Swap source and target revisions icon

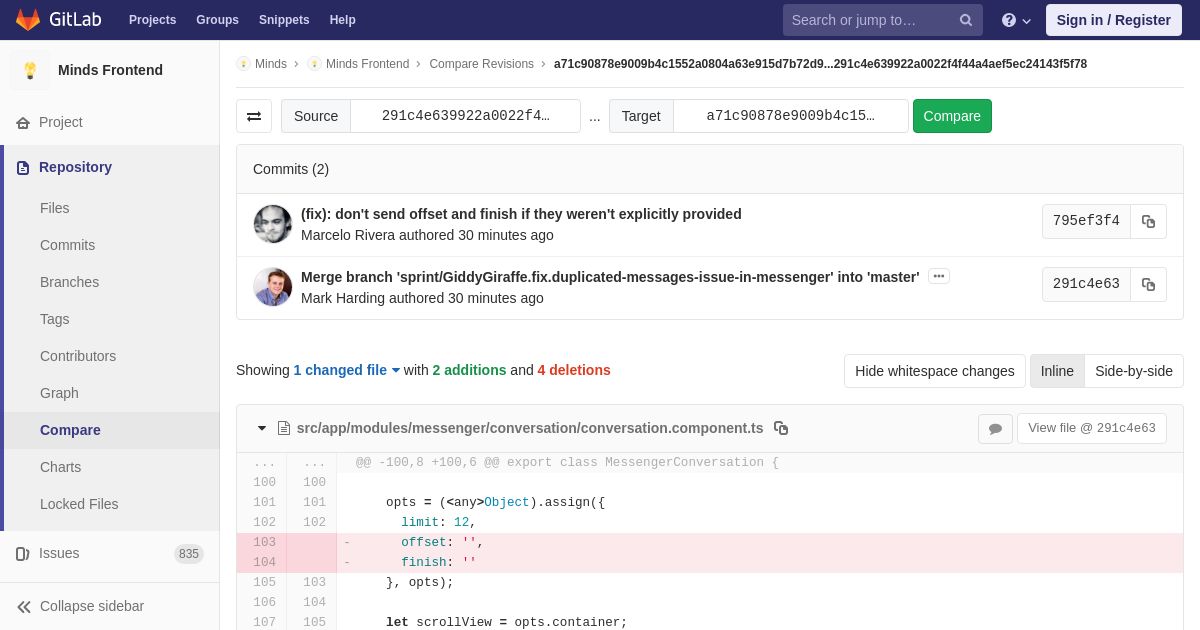tap(254, 116)
